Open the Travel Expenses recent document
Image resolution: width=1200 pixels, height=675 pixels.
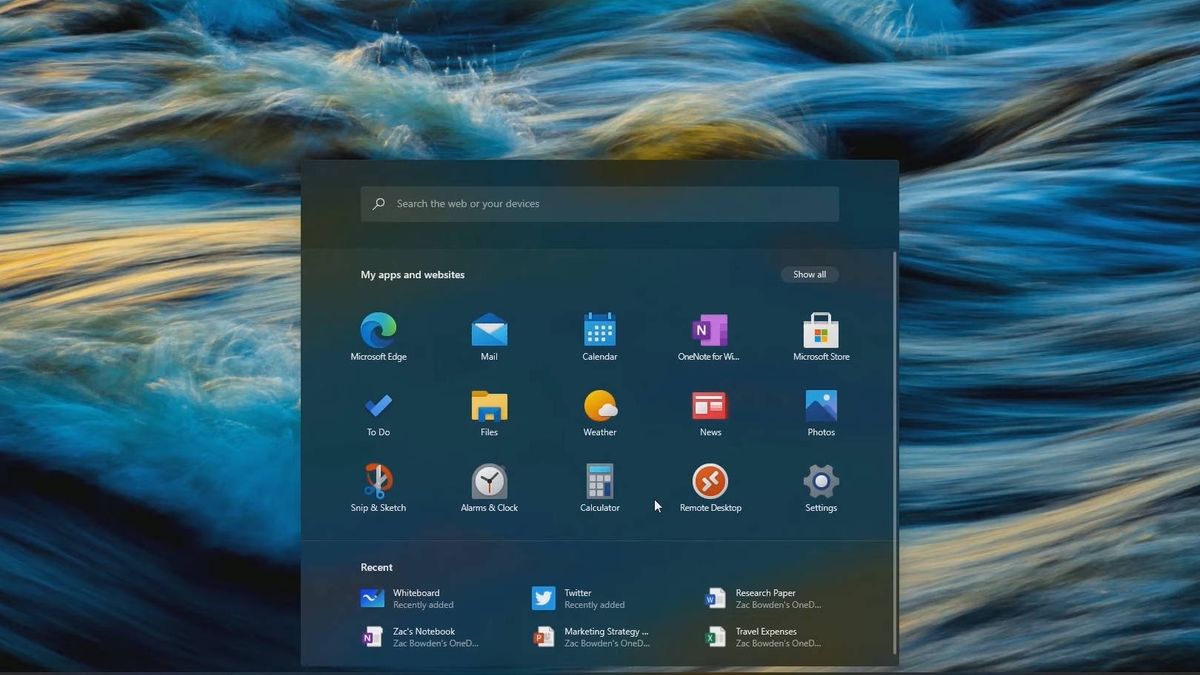tap(765, 637)
